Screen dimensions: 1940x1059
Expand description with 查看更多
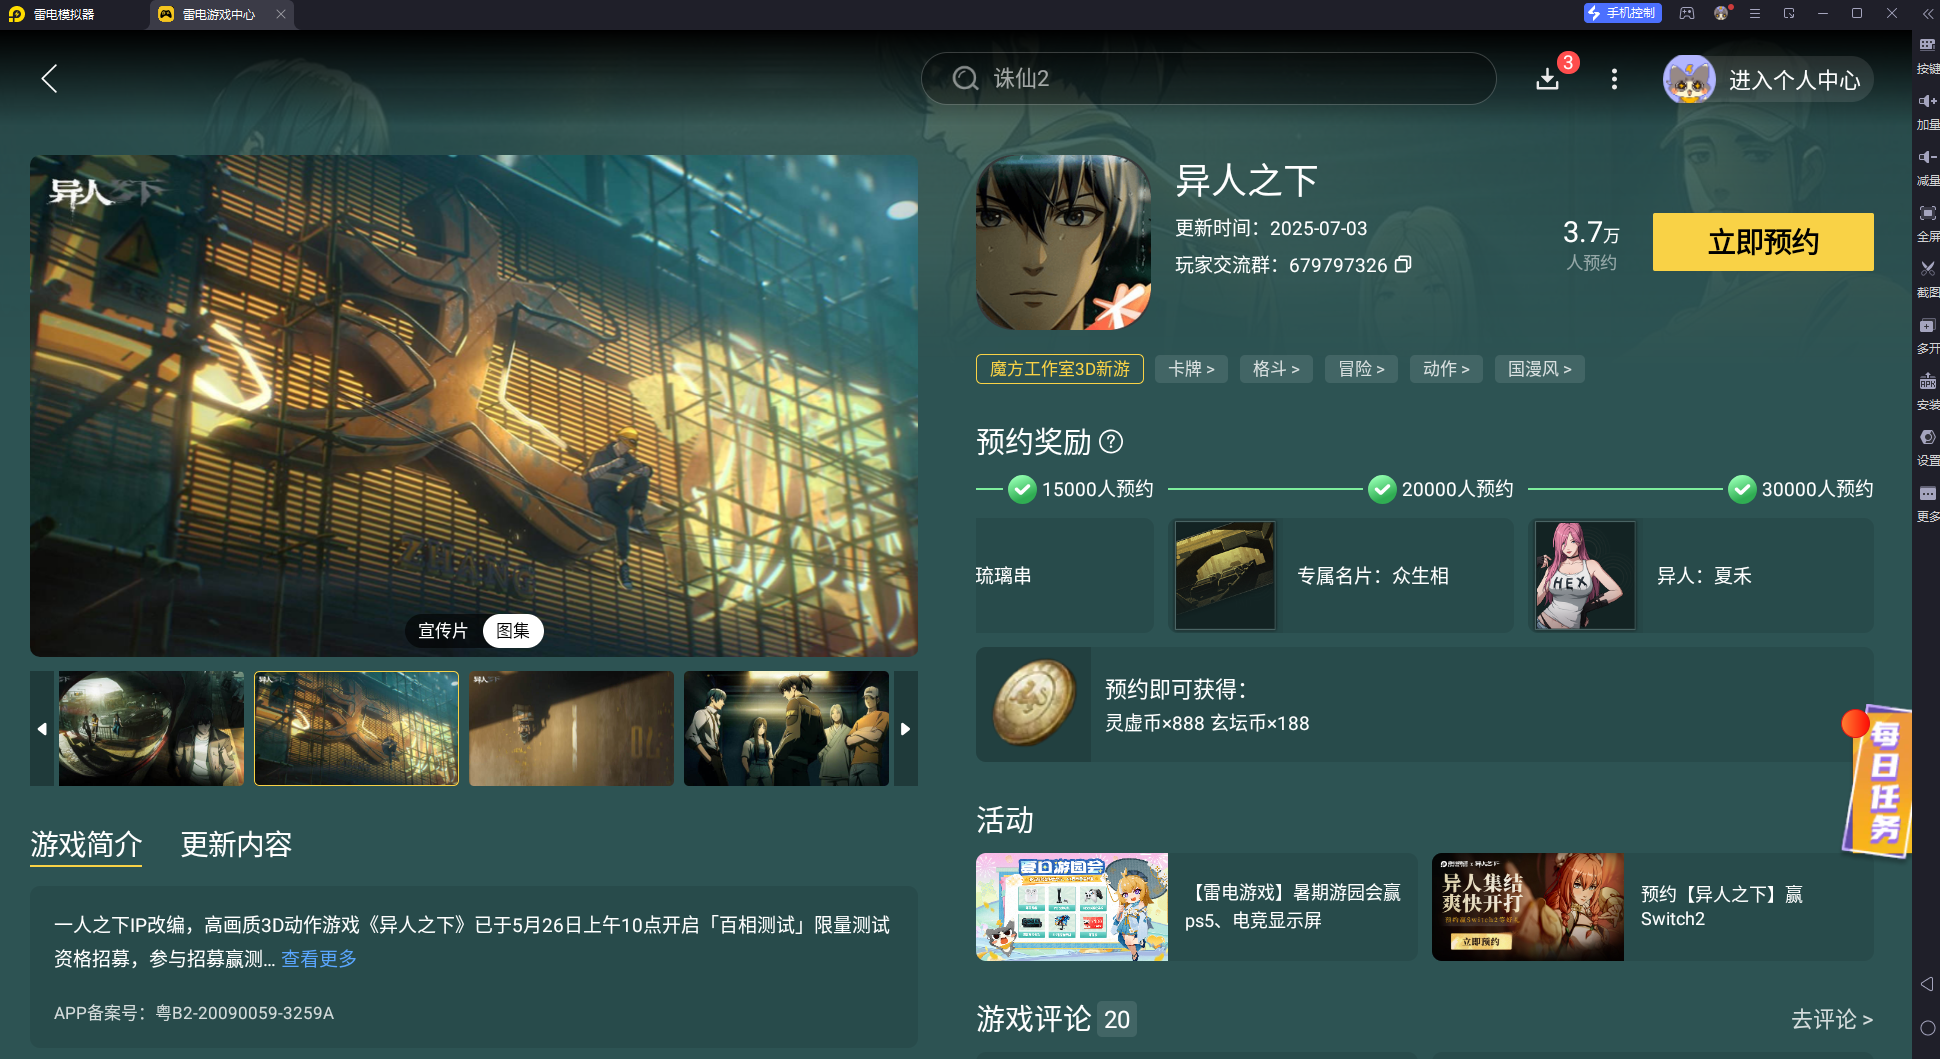[319, 958]
